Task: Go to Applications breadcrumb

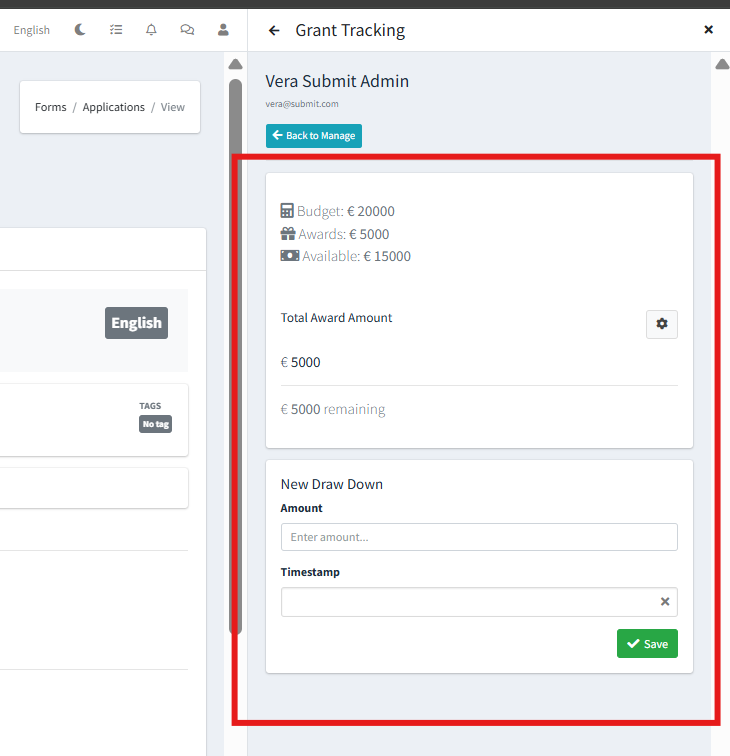Action: click(113, 107)
